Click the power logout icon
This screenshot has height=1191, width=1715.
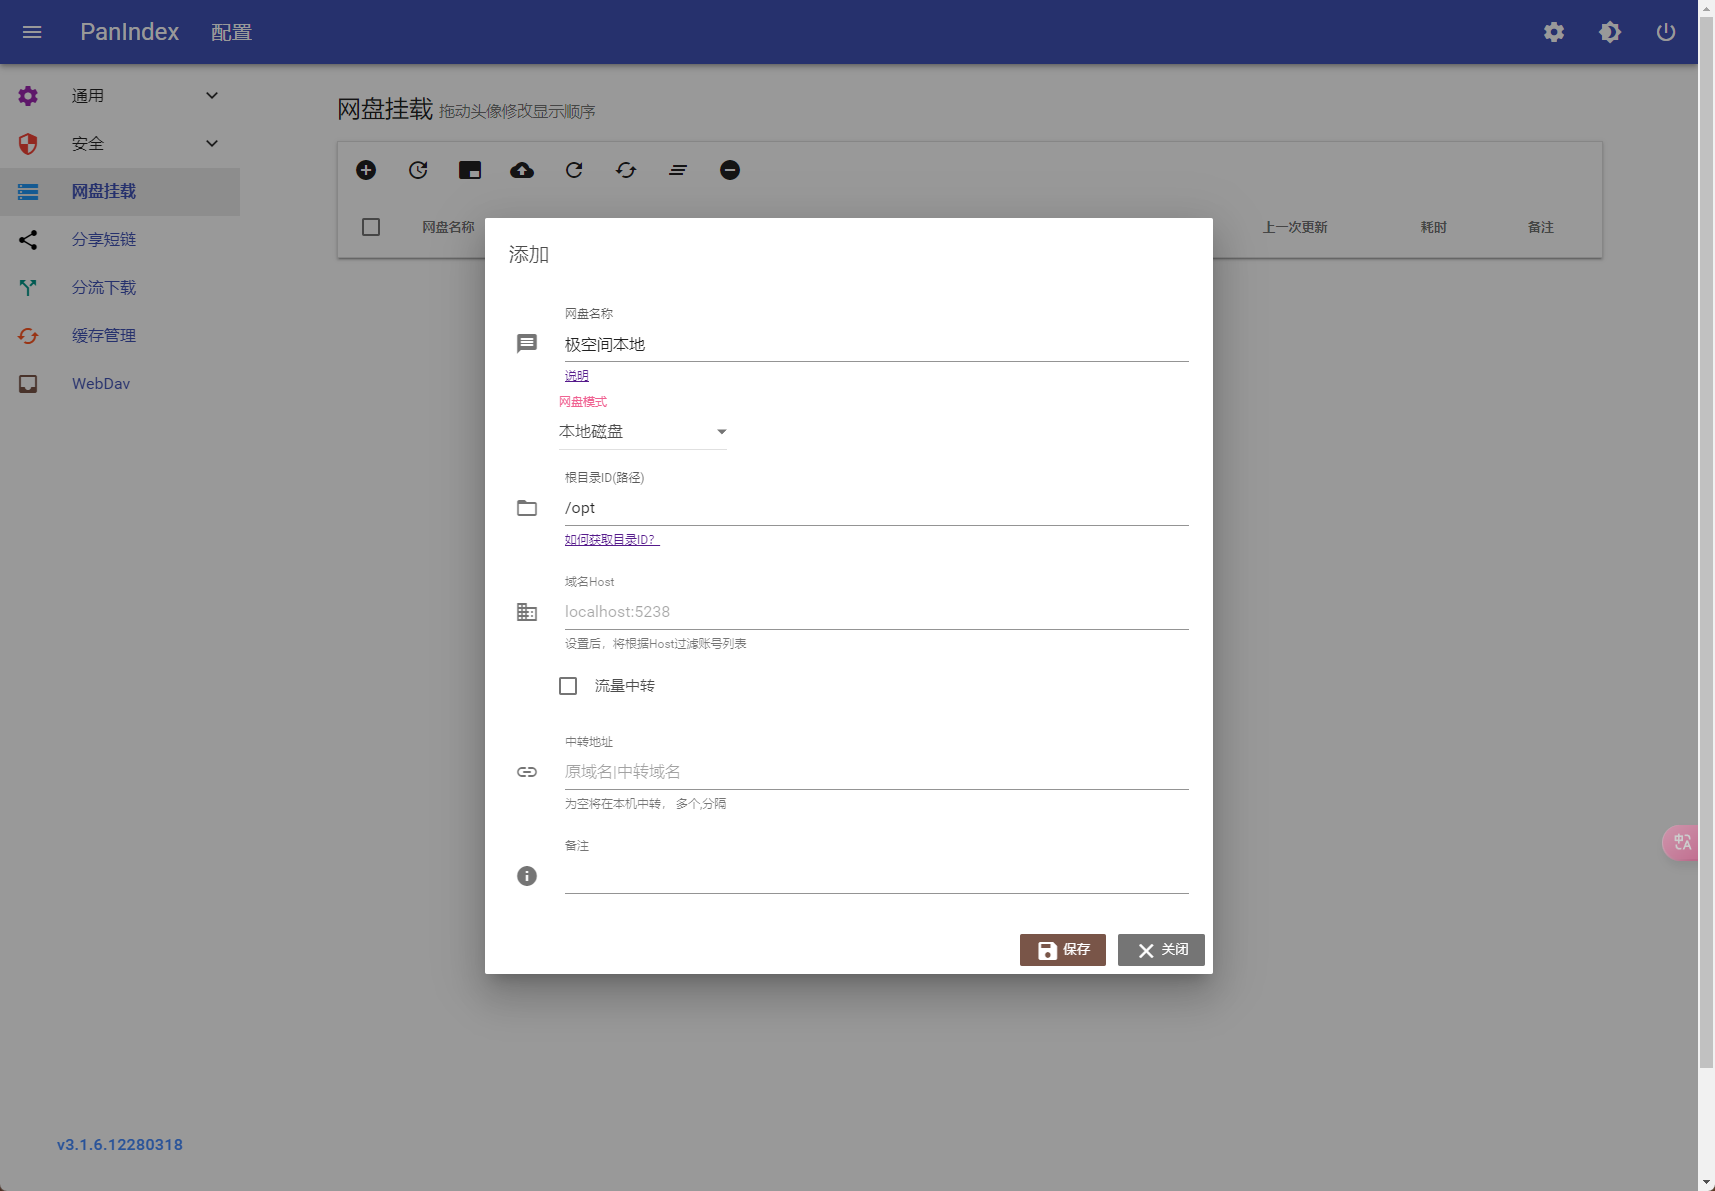point(1666,32)
